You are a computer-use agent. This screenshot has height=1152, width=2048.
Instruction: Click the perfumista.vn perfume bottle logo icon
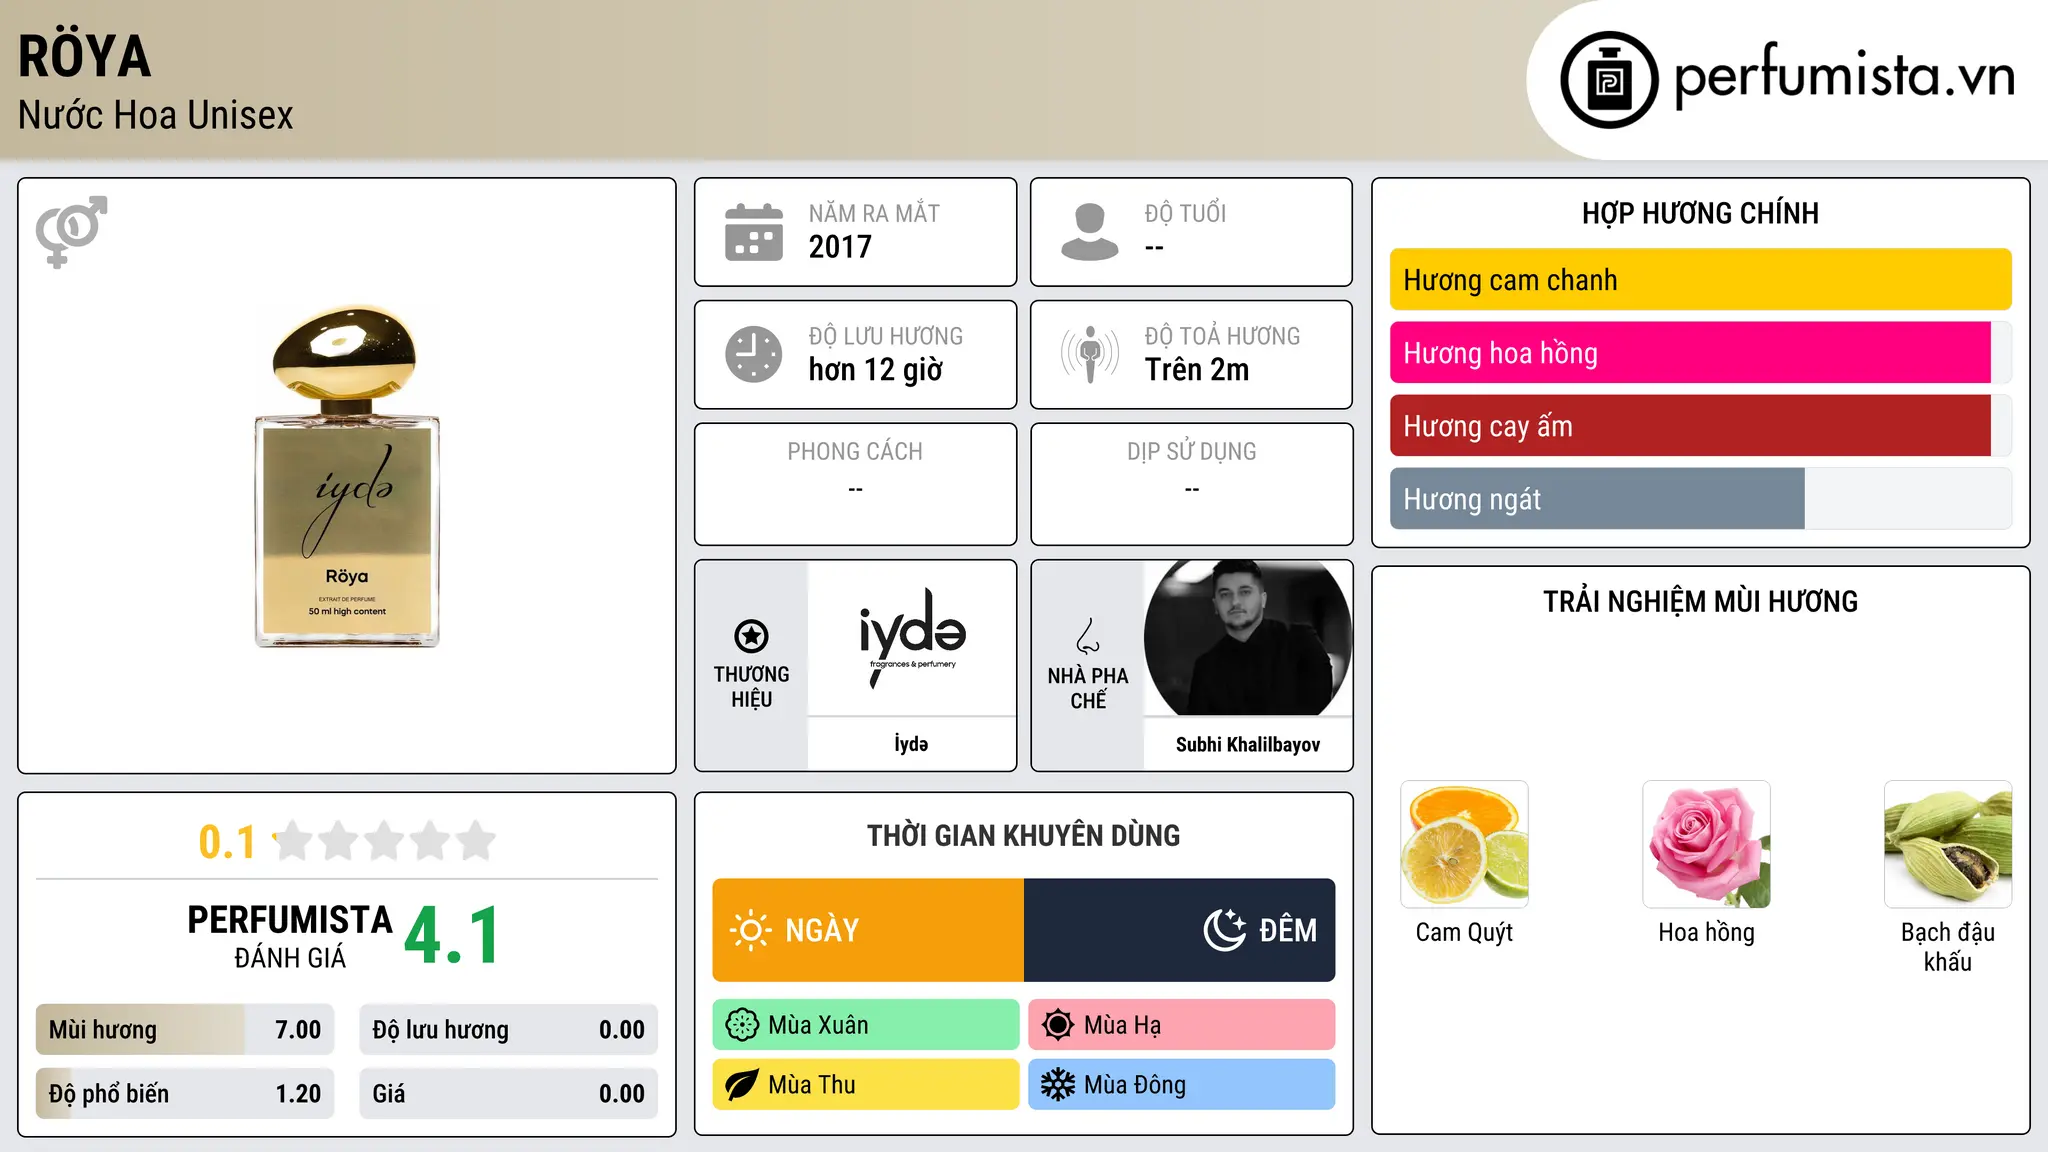[x=1609, y=80]
